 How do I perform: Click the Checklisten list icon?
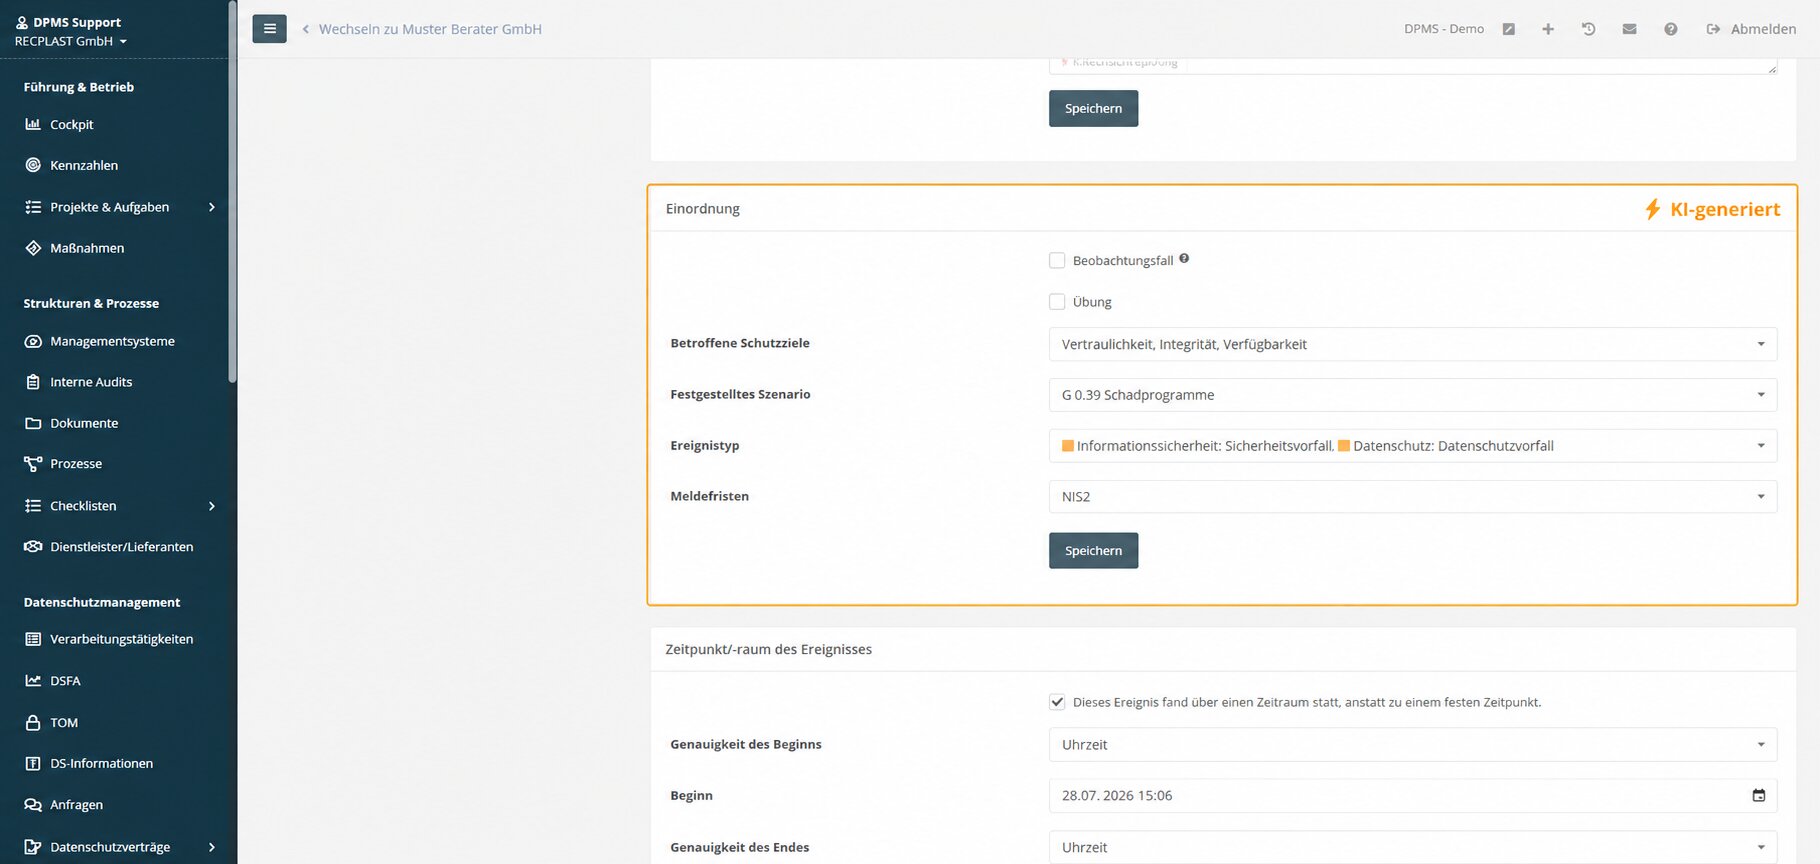(x=33, y=506)
